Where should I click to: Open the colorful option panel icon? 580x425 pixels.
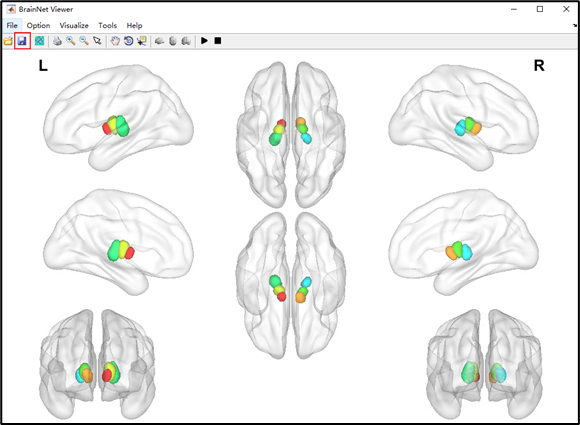pyautogui.click(x=39, y=41)
